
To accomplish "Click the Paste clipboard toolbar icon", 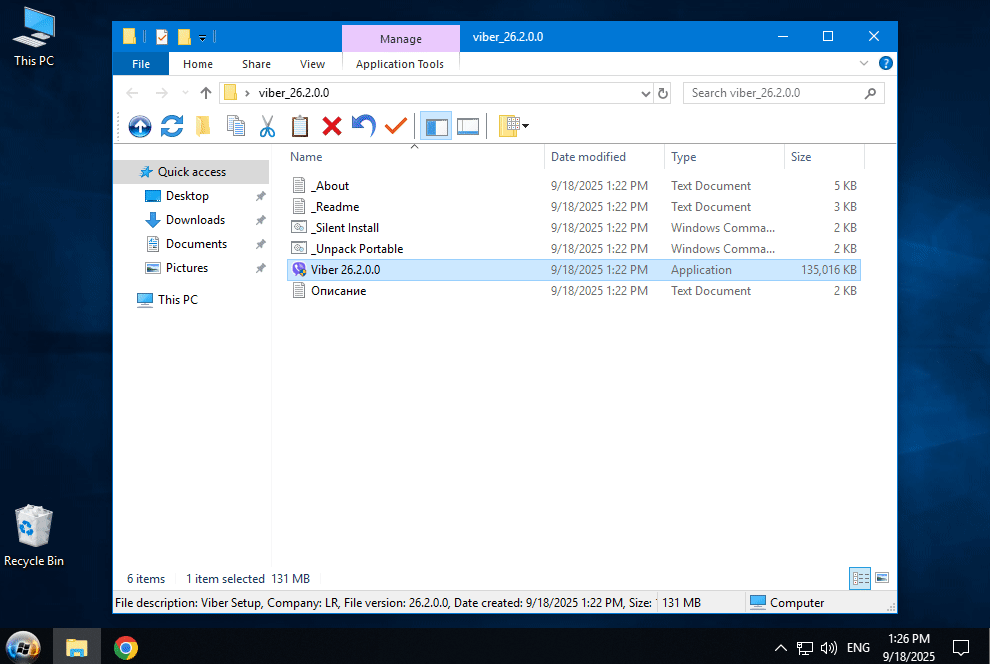I will pos(300,126).
